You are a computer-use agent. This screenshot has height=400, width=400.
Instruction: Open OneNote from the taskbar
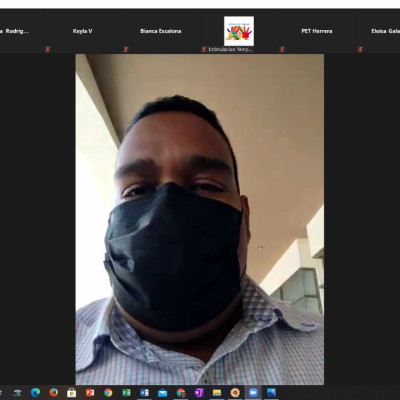coord(199,392)
